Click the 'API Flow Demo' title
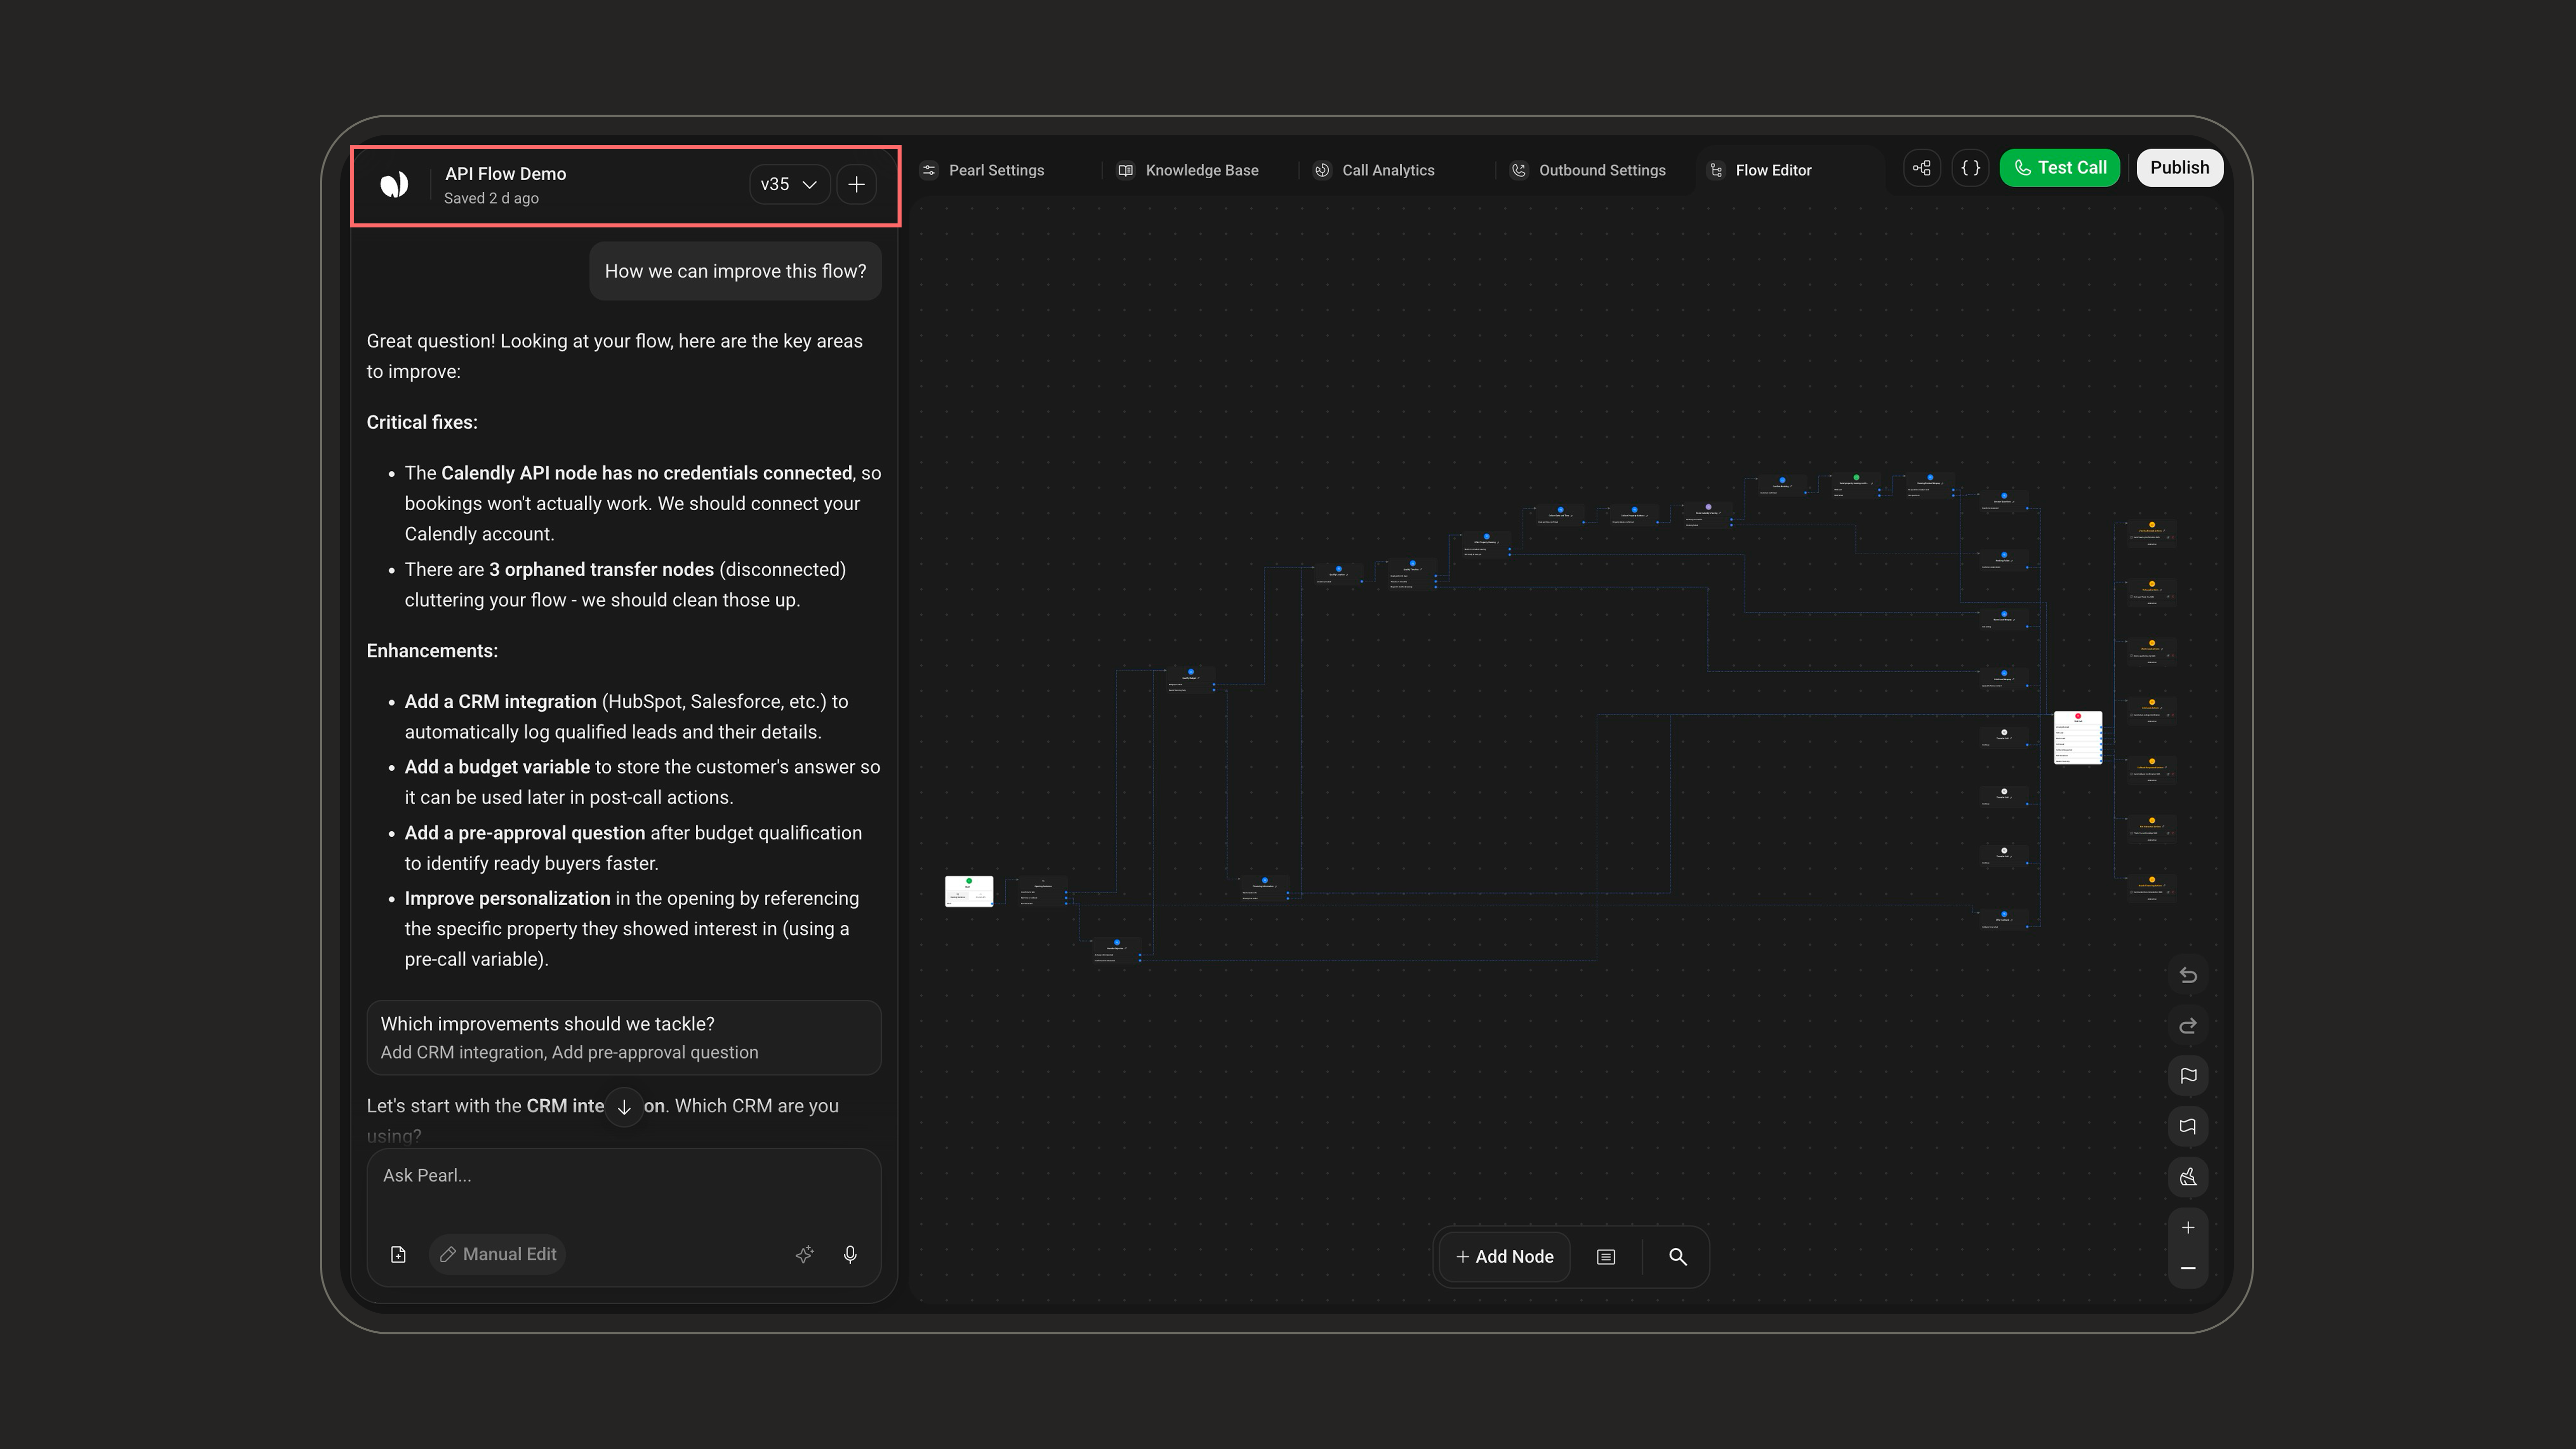The height and width of the screenshot is (1449, 2576). coord(505,174)
